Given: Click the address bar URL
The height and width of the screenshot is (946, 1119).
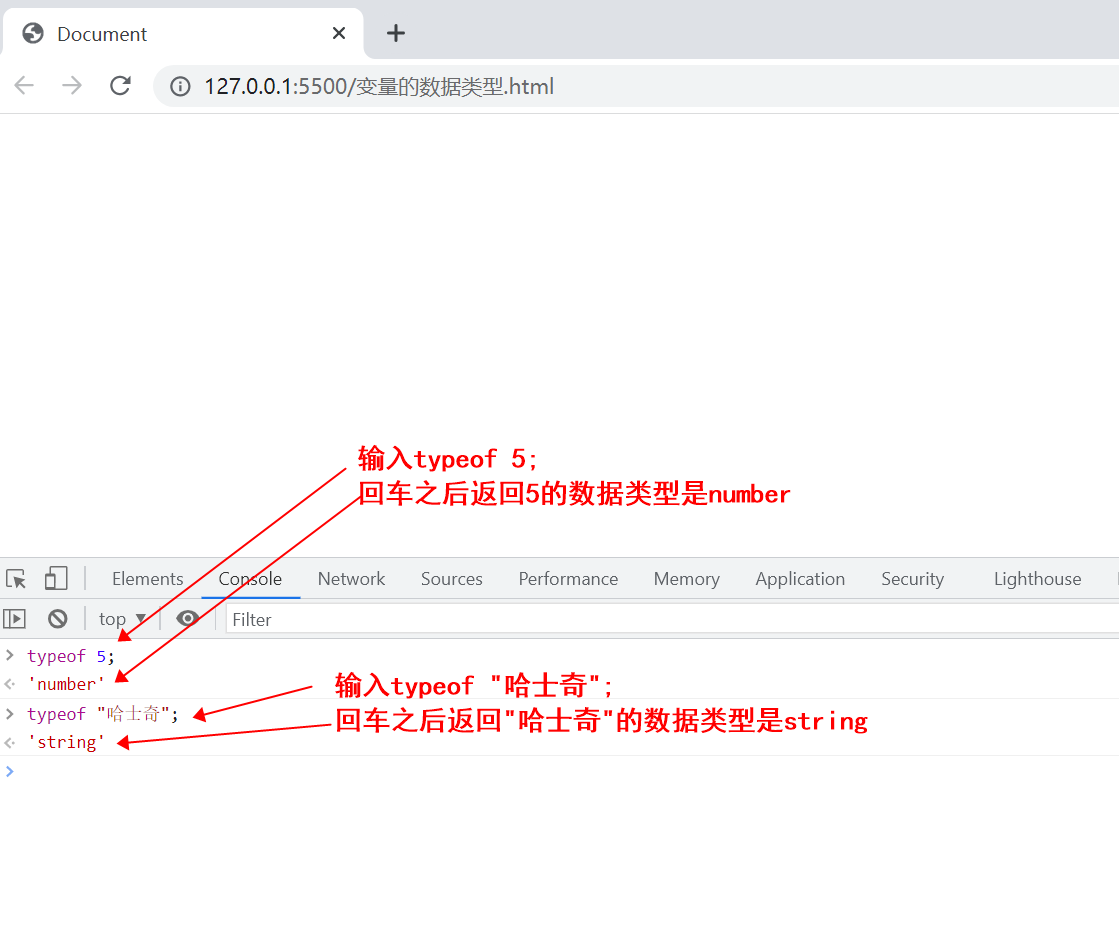Looking at the screenshot, I should [379, 86].
